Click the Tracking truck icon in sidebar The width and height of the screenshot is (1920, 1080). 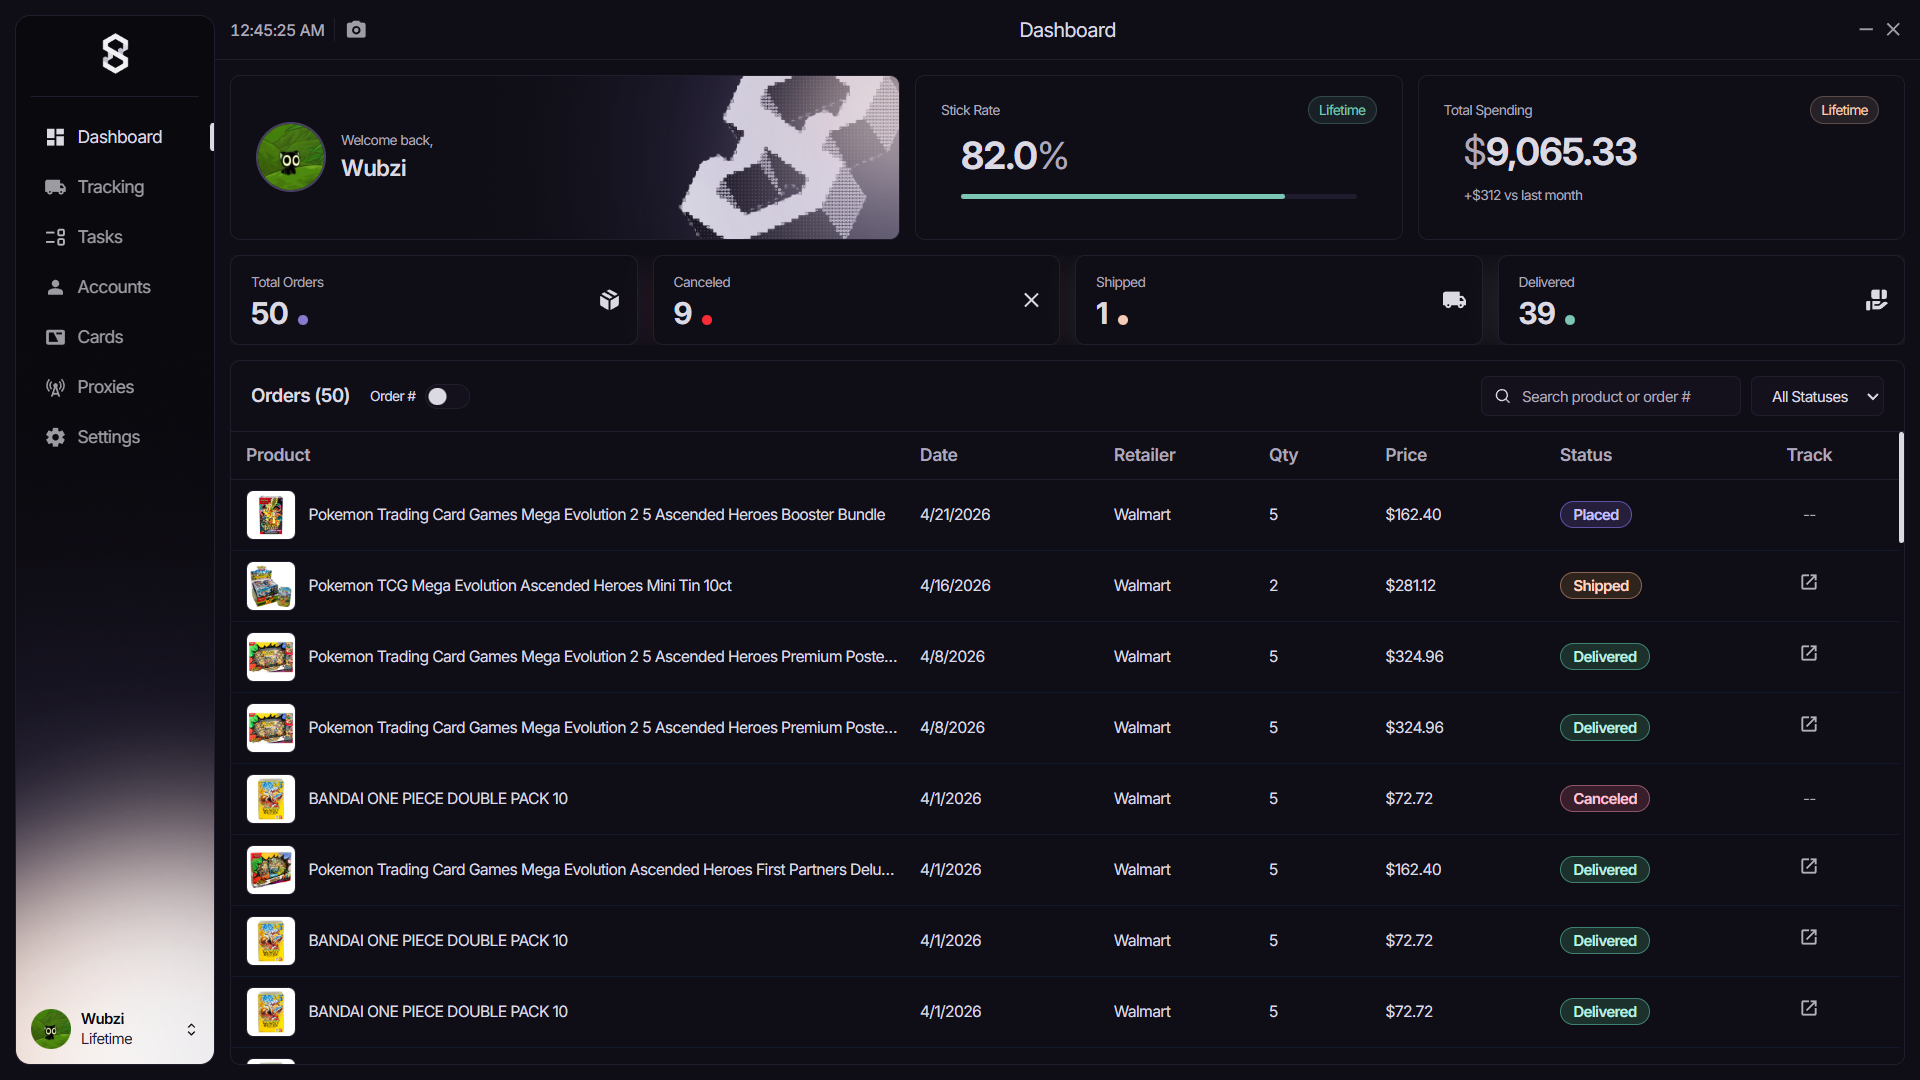pos(55,187)
